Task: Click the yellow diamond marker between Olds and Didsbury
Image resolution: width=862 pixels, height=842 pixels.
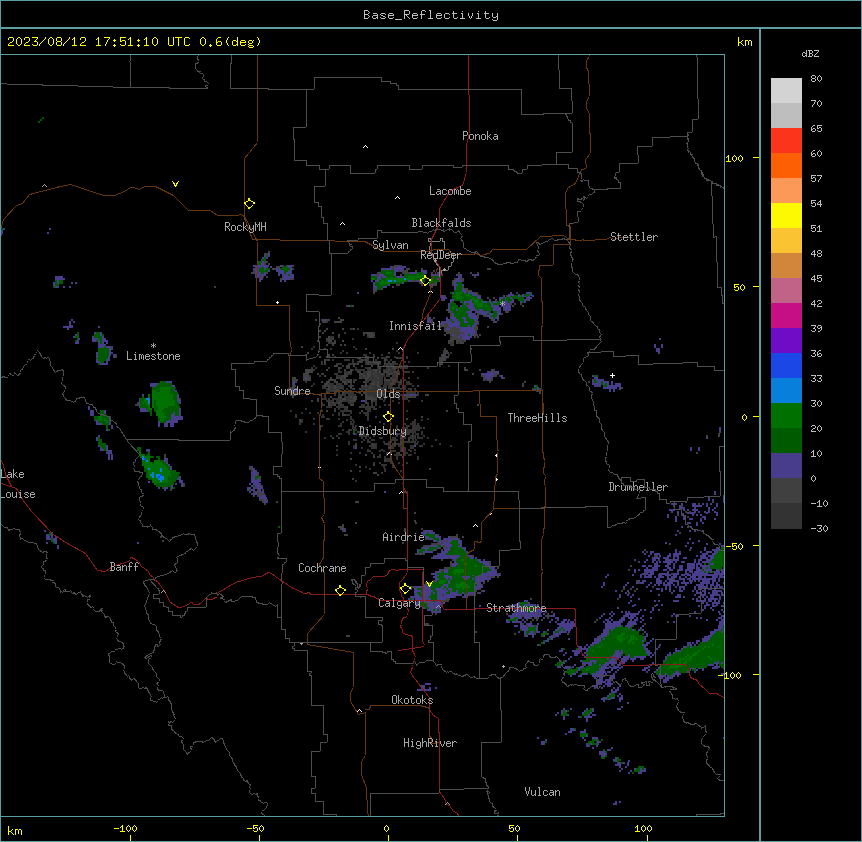Action: [x=388, y=417]
